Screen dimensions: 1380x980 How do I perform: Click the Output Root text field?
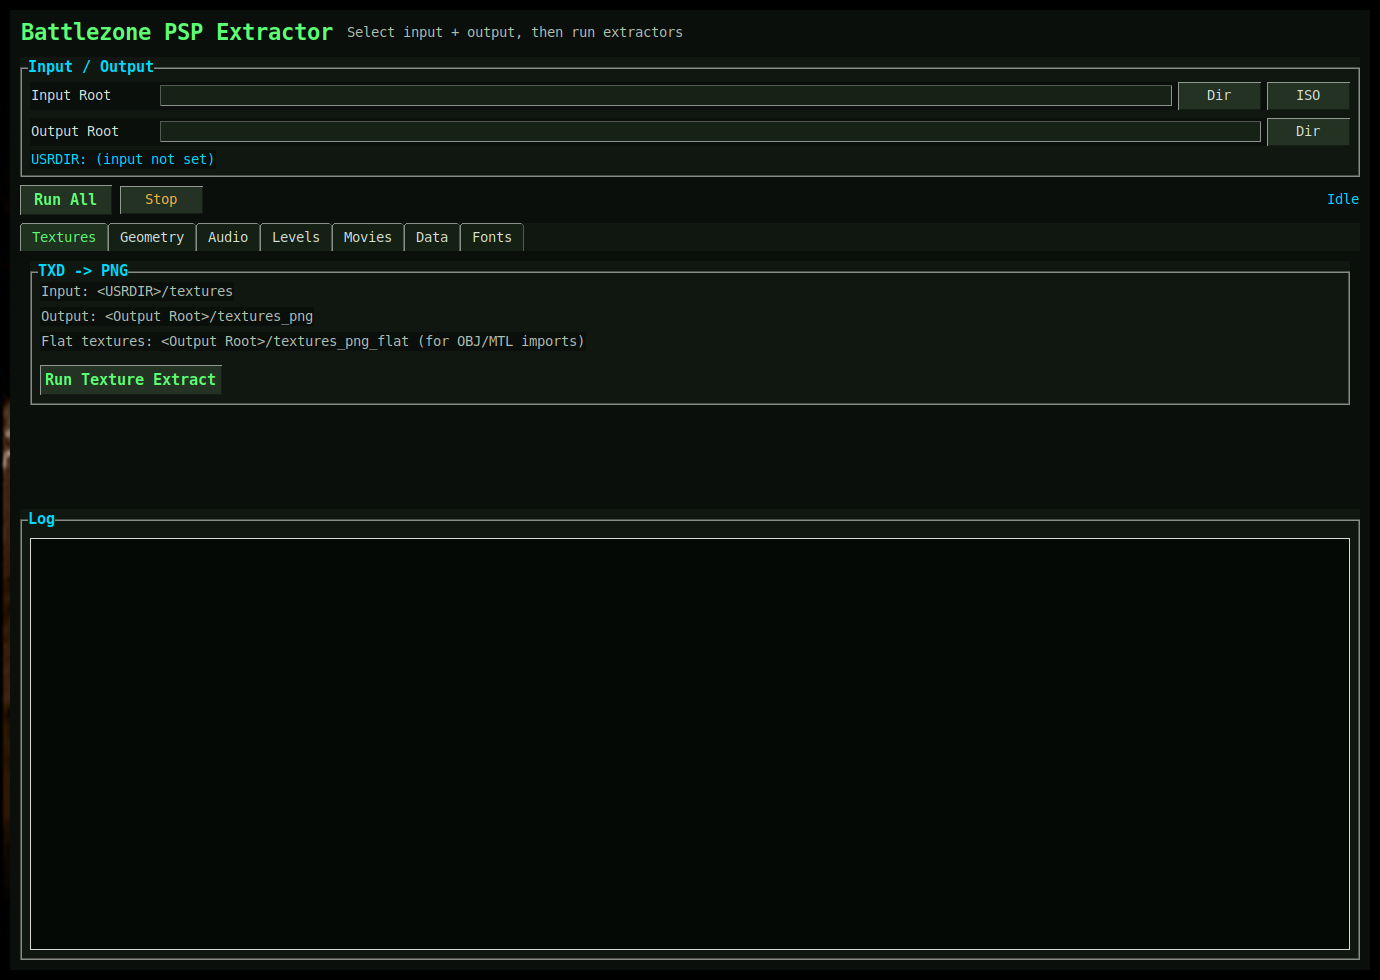point(710,131)
